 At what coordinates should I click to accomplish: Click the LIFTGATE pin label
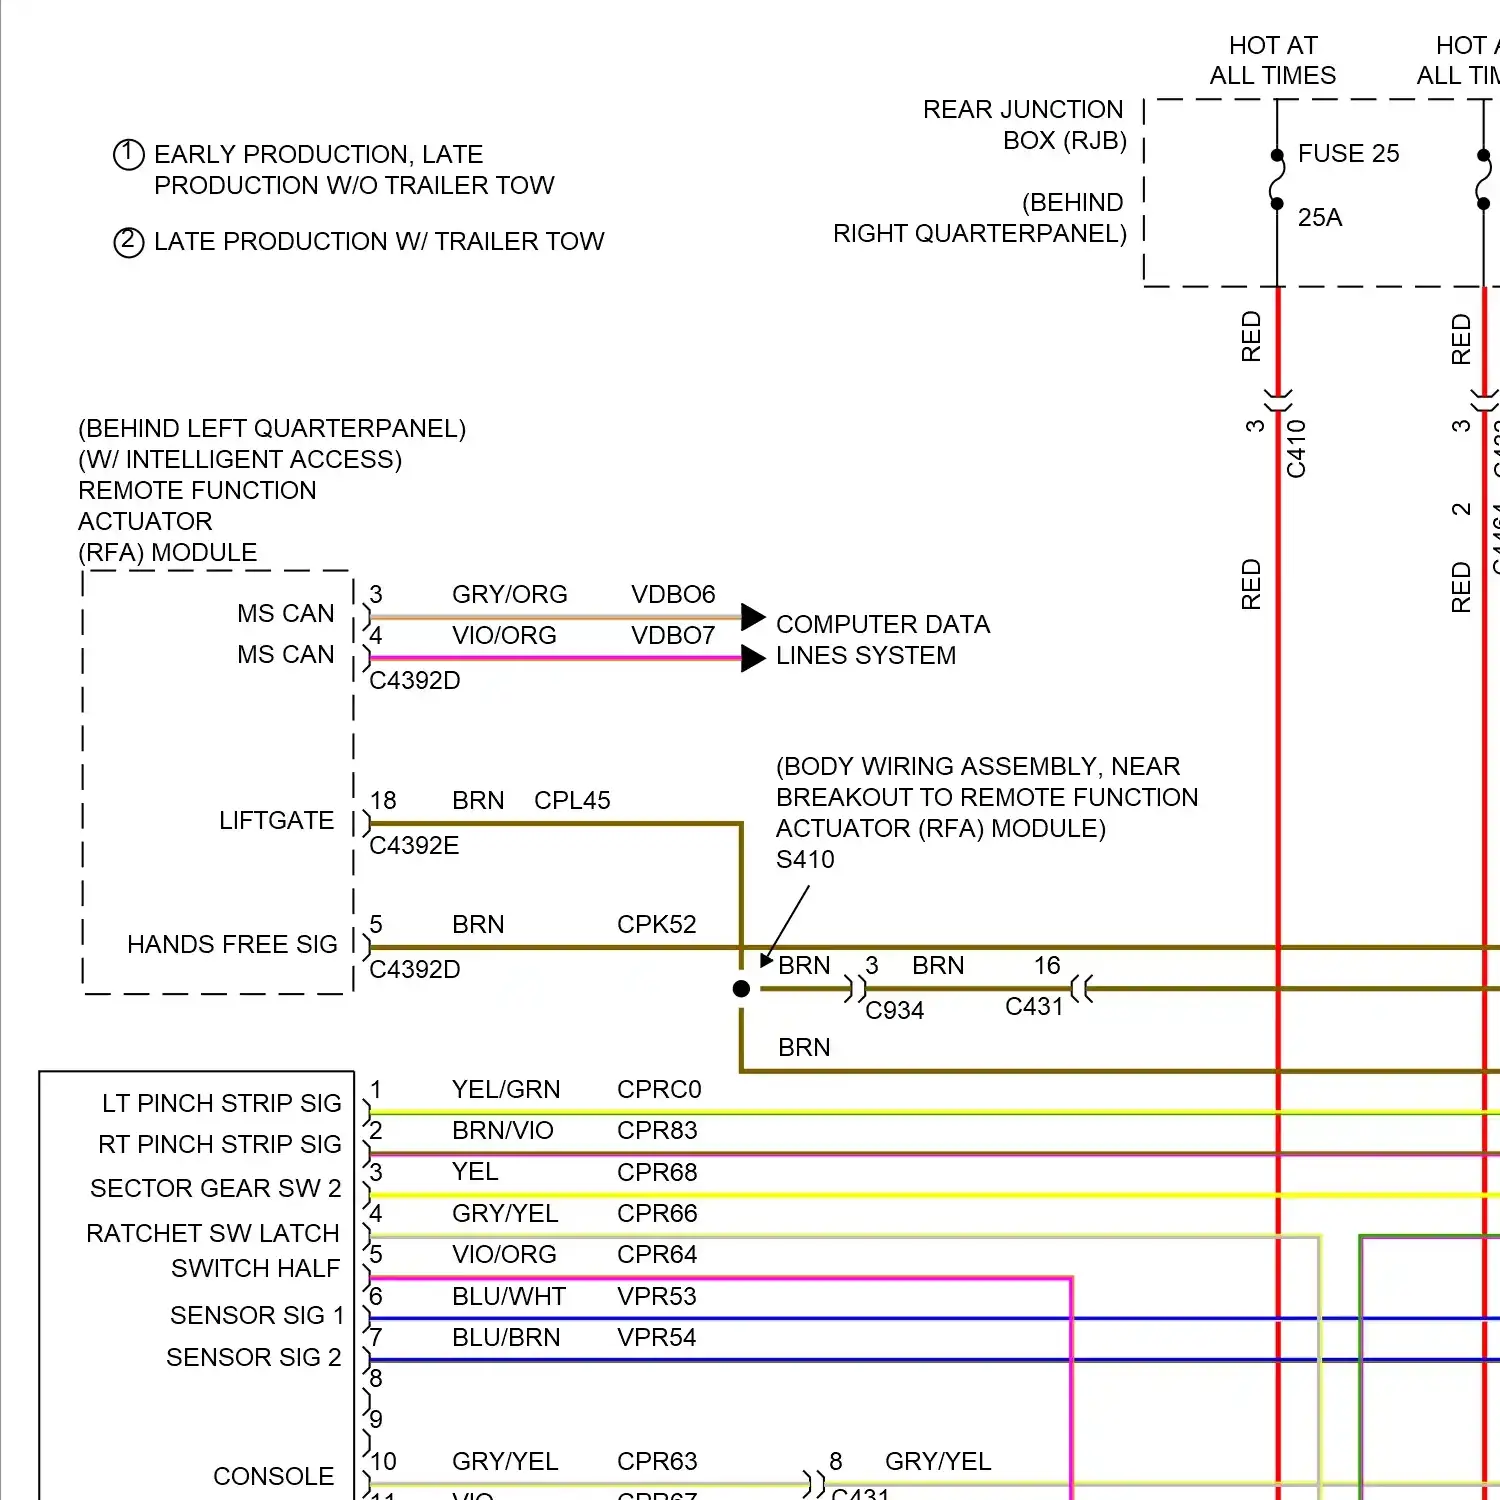point(276,820)
